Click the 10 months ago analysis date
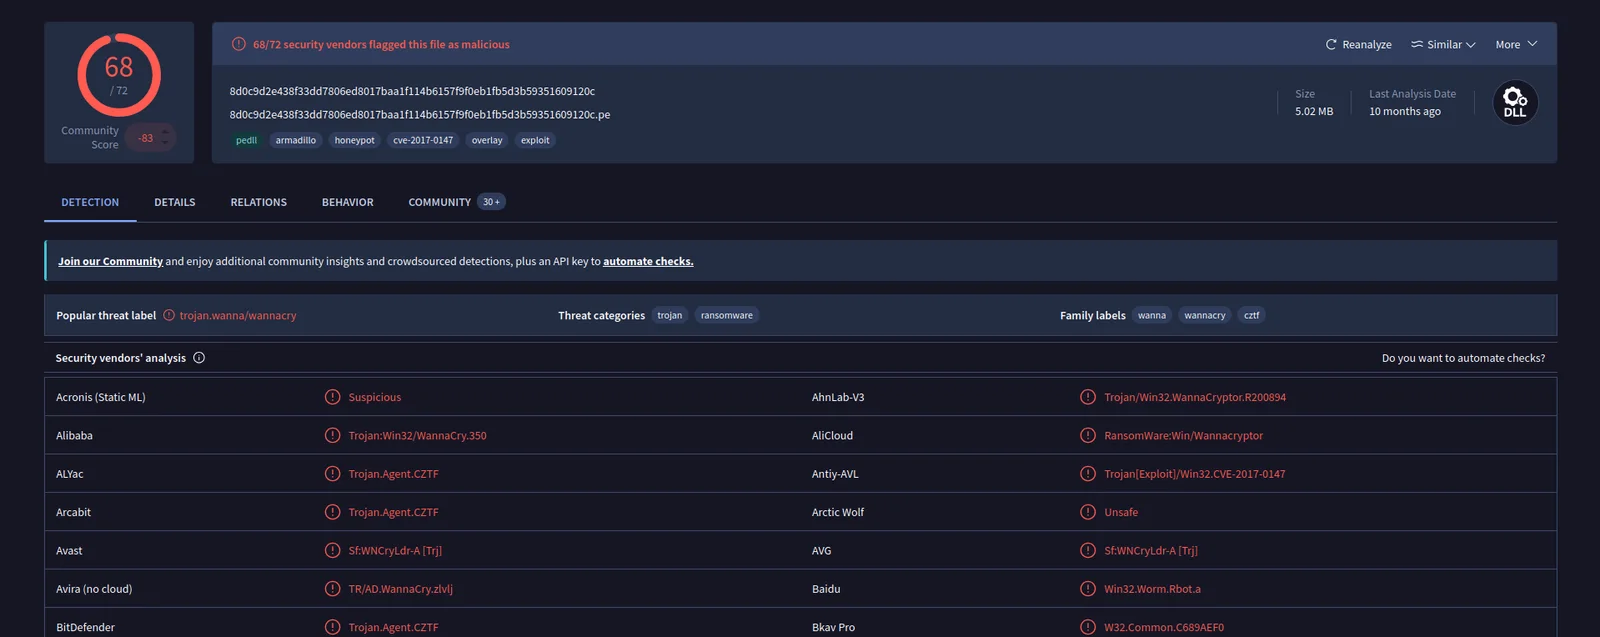 [1405, 111]
